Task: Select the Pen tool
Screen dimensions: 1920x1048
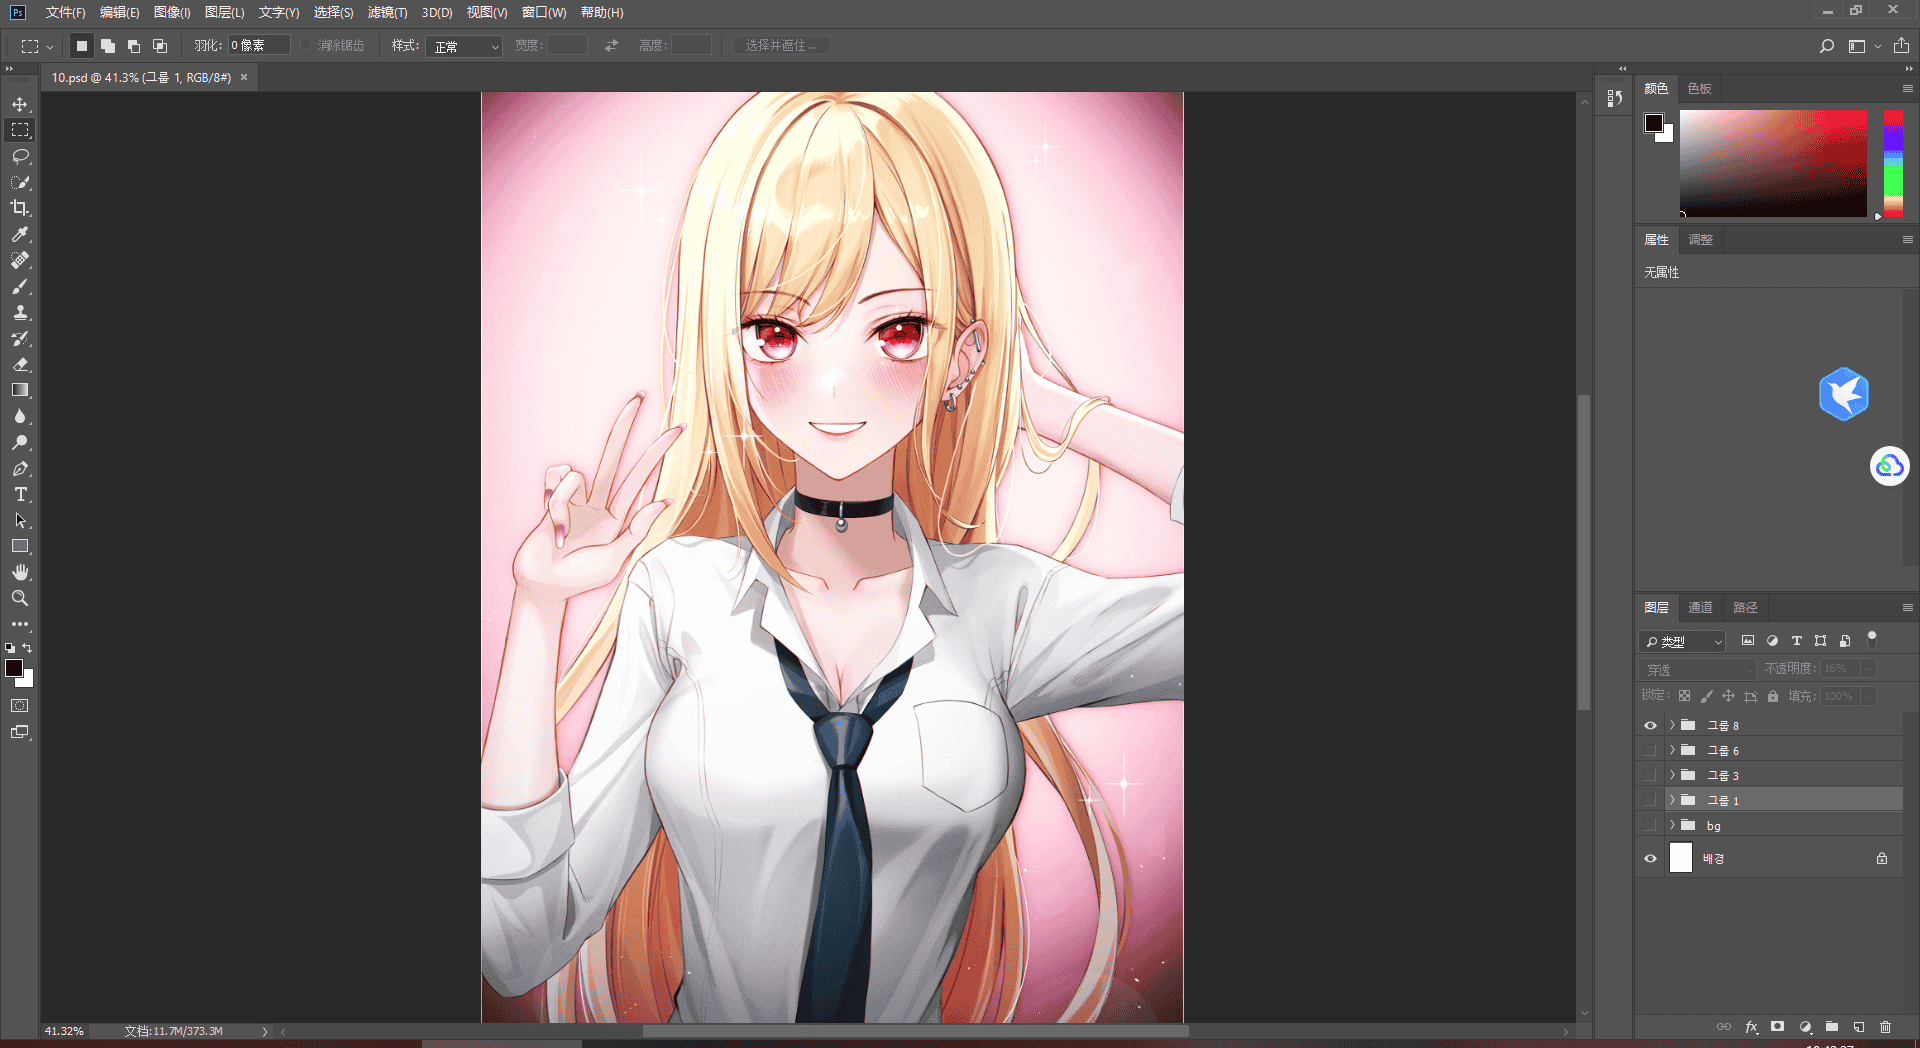Action: pos(20,468)
